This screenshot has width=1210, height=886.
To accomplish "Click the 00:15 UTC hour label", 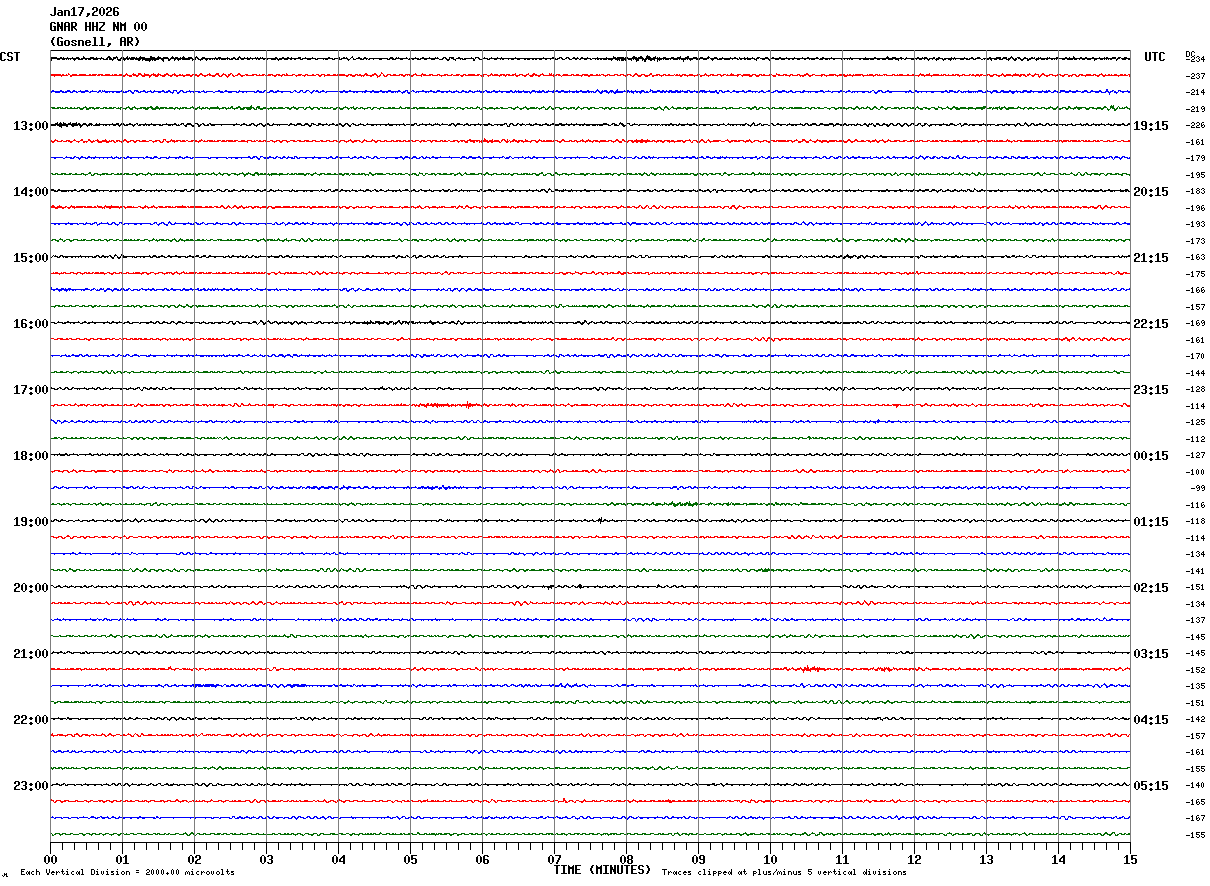I will click(1150, 456).
